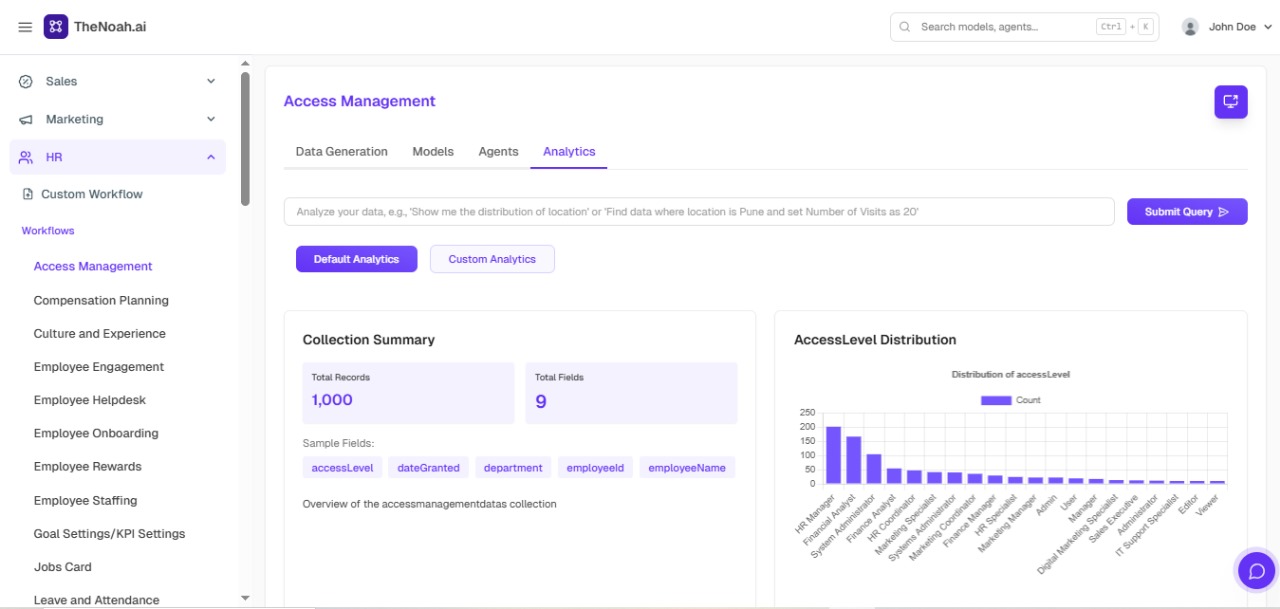Click the analytics query input field
The width and height of the screenshot is (1280, 609).
(700, 211)
